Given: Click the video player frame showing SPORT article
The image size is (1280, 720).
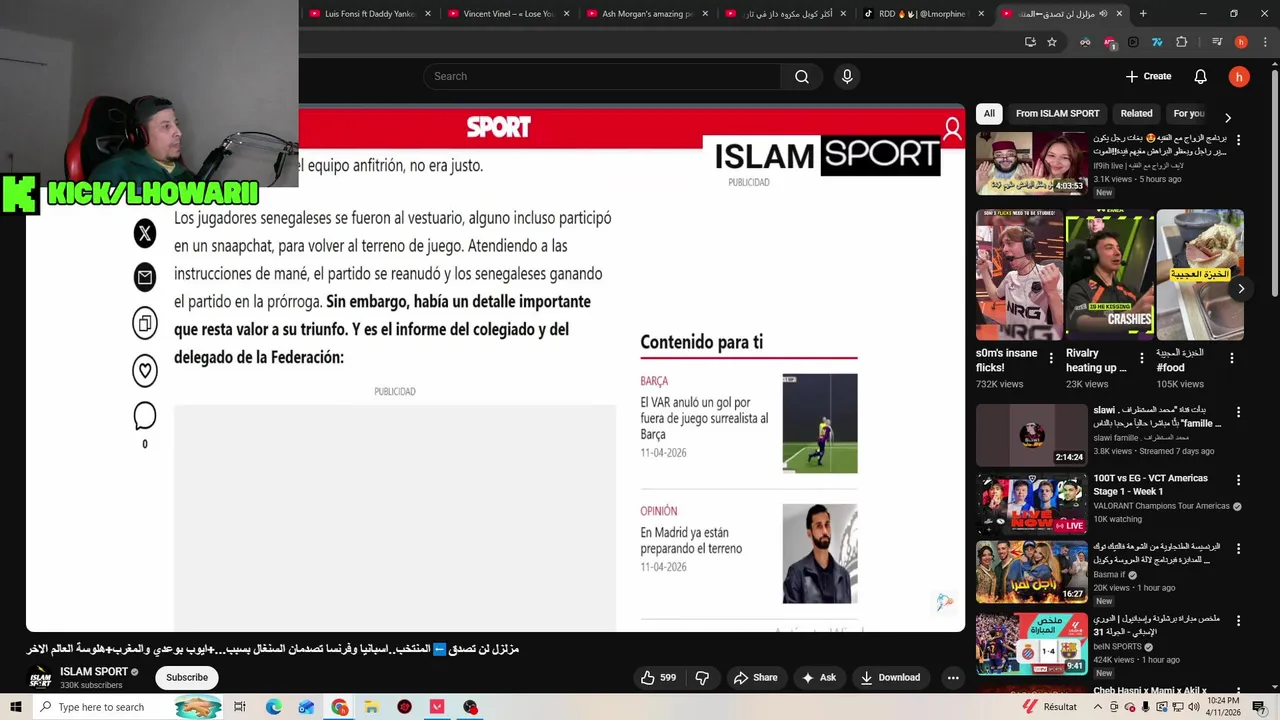Looking at the screenshot, I should point(495,370).
